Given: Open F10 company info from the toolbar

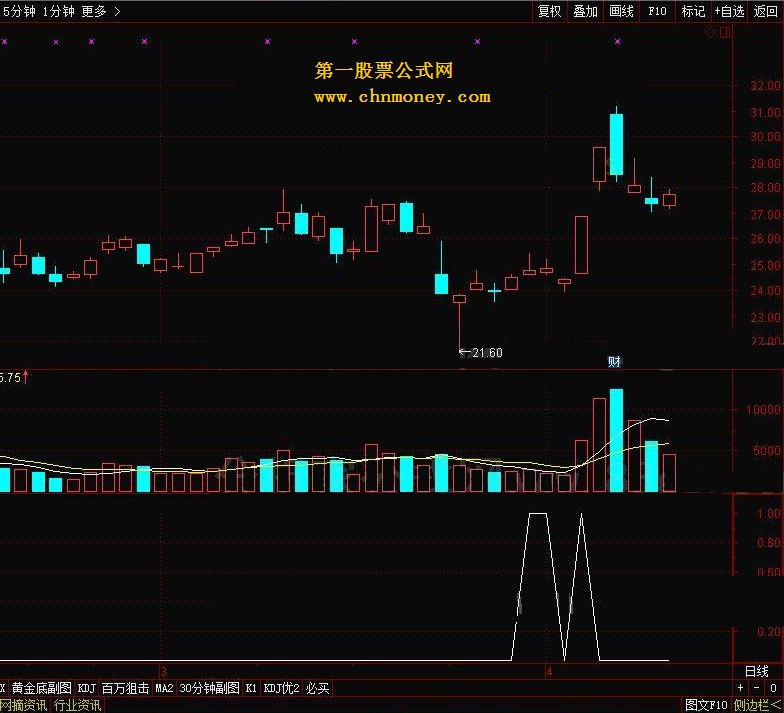Looking at the screenshot, I should tap(657, 11).
